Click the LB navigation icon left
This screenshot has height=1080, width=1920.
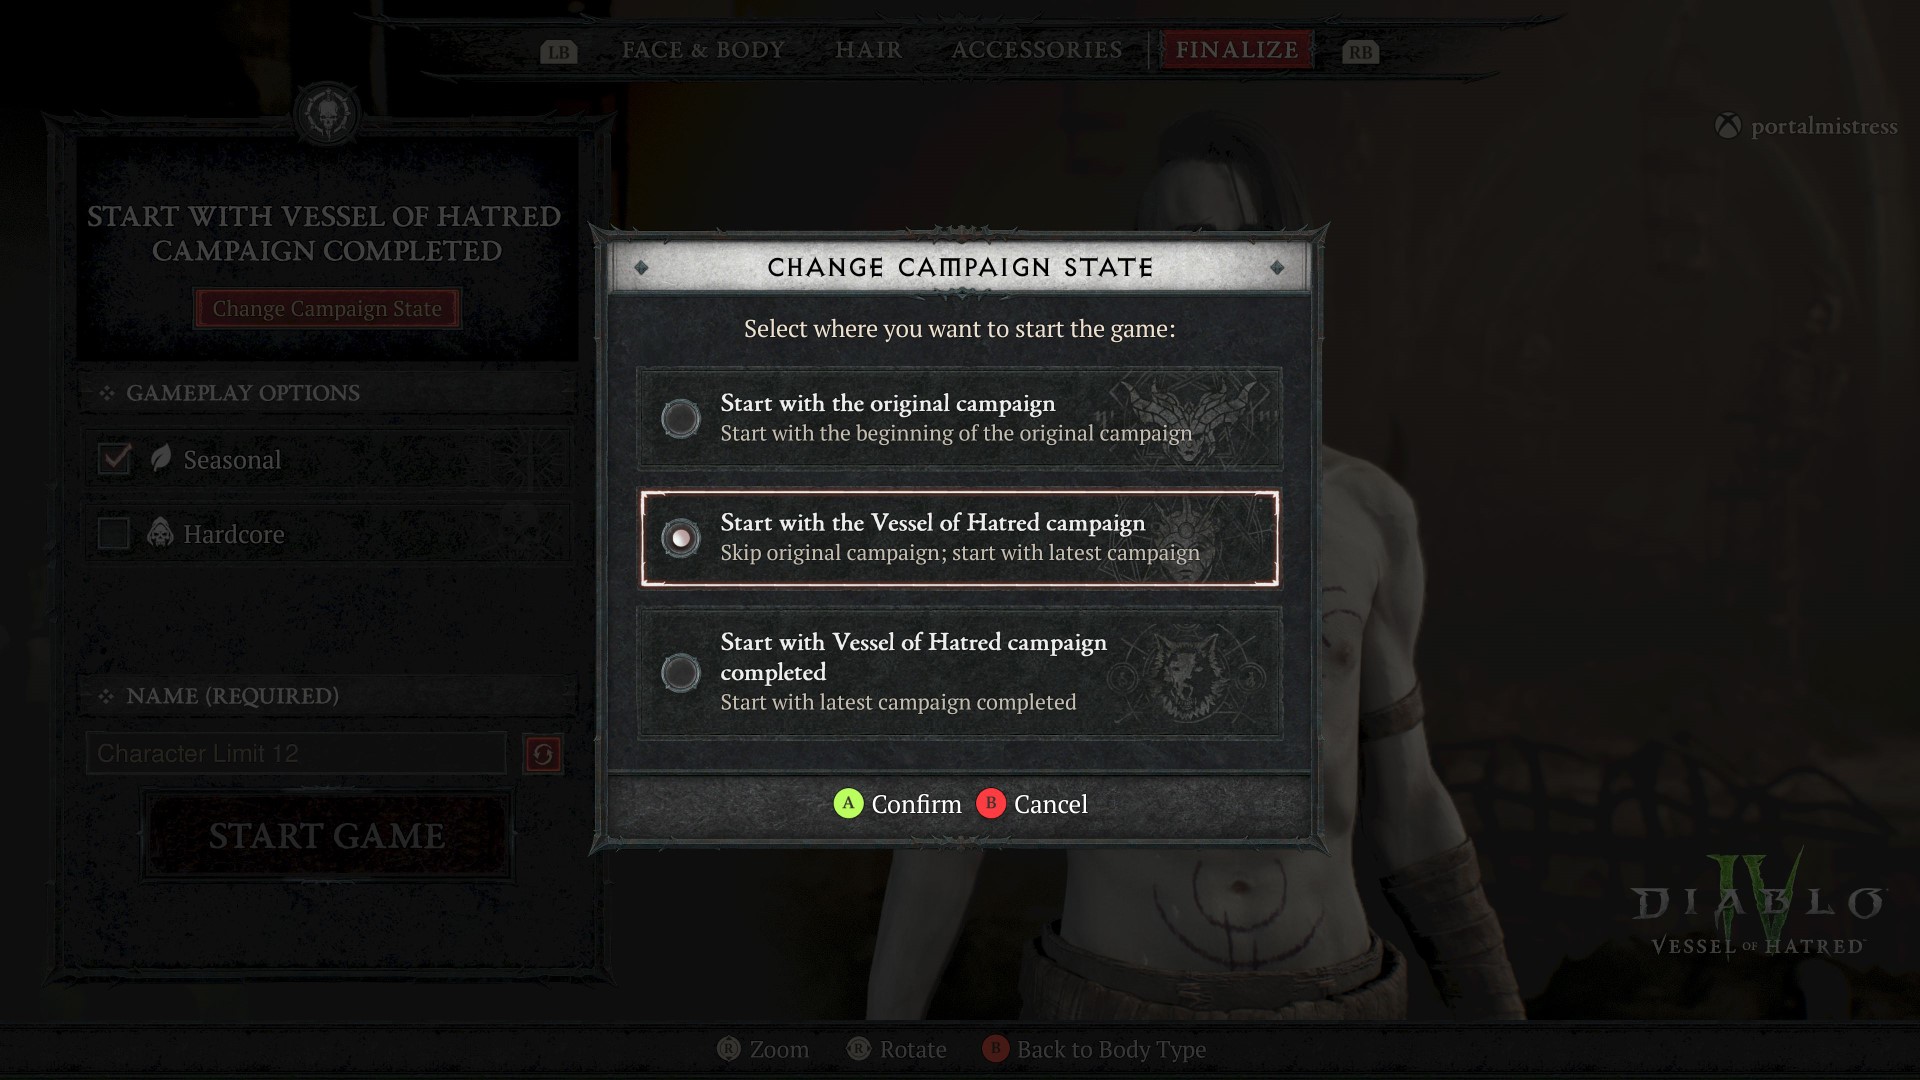click(555, 49)
